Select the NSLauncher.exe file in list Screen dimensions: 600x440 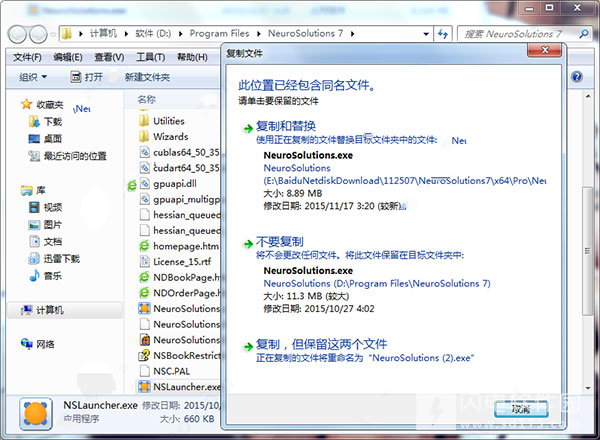coord(180,387)
